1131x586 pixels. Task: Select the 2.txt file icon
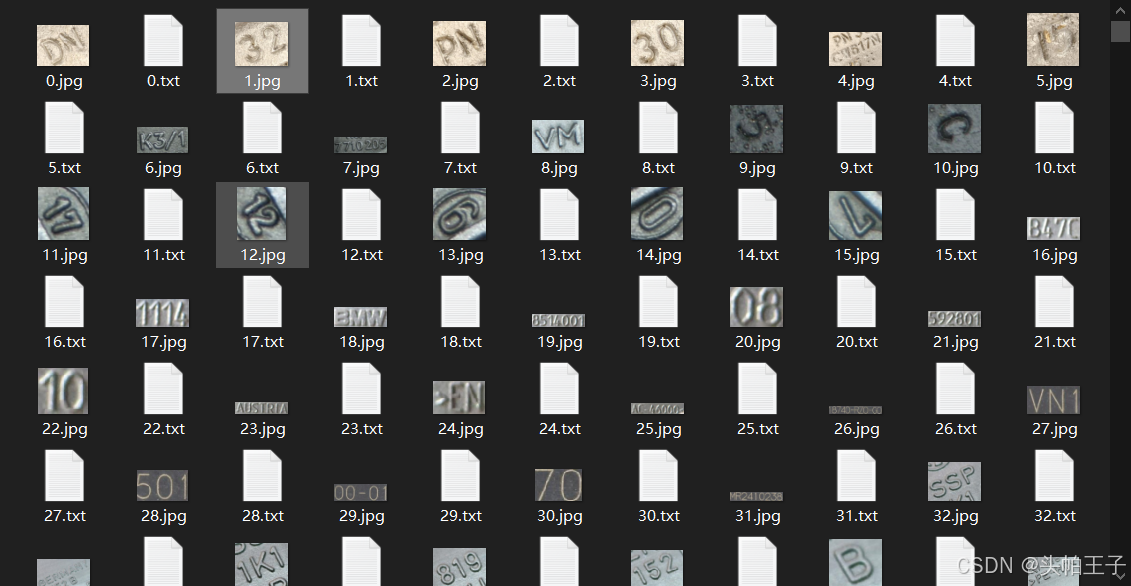coord(559,41)
